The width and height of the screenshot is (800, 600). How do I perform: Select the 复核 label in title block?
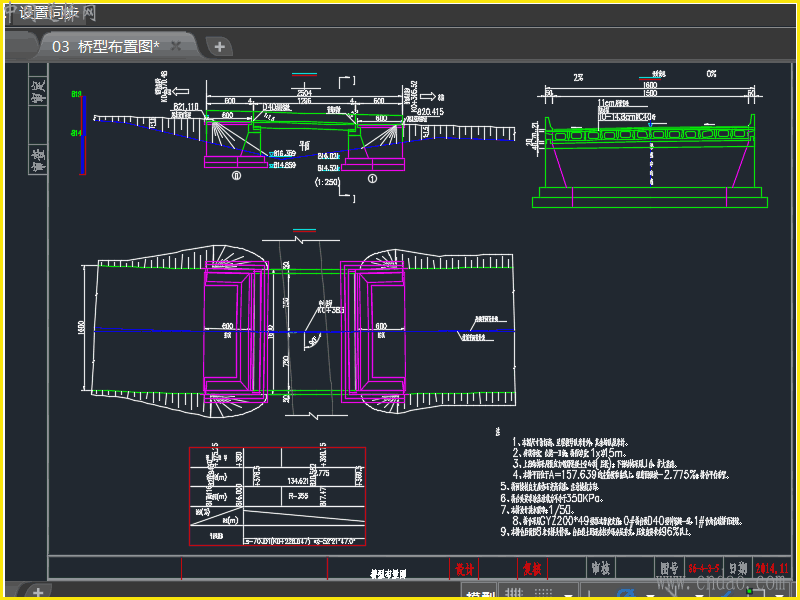(x=532, y=568)
